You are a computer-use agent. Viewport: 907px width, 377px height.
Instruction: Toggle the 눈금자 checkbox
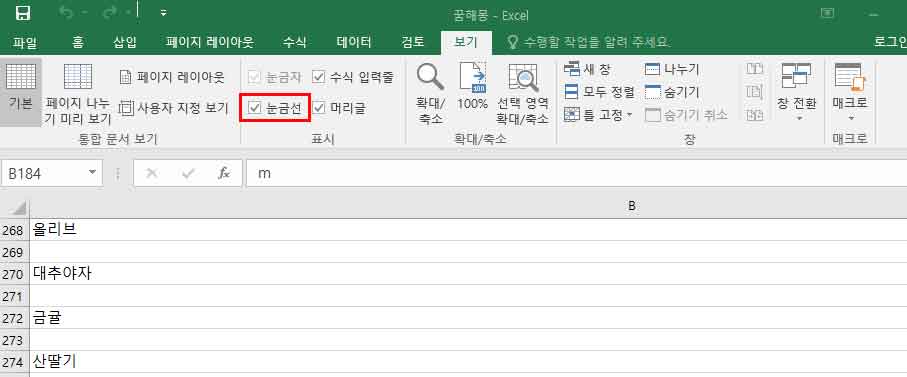(275, 76)
